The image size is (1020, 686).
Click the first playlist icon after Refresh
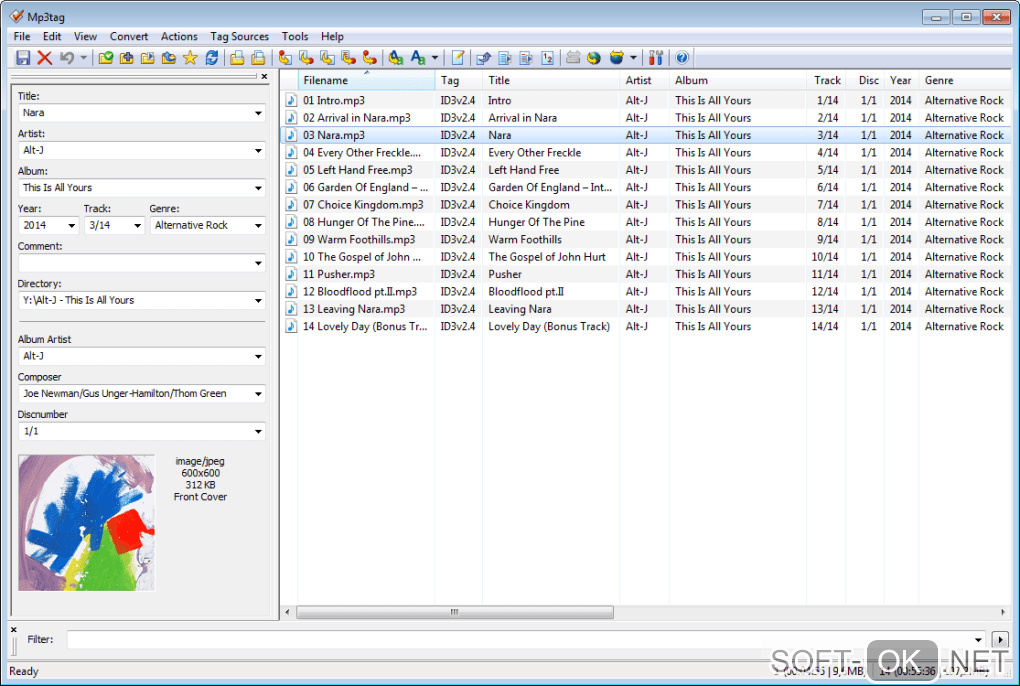coord(237,58)
